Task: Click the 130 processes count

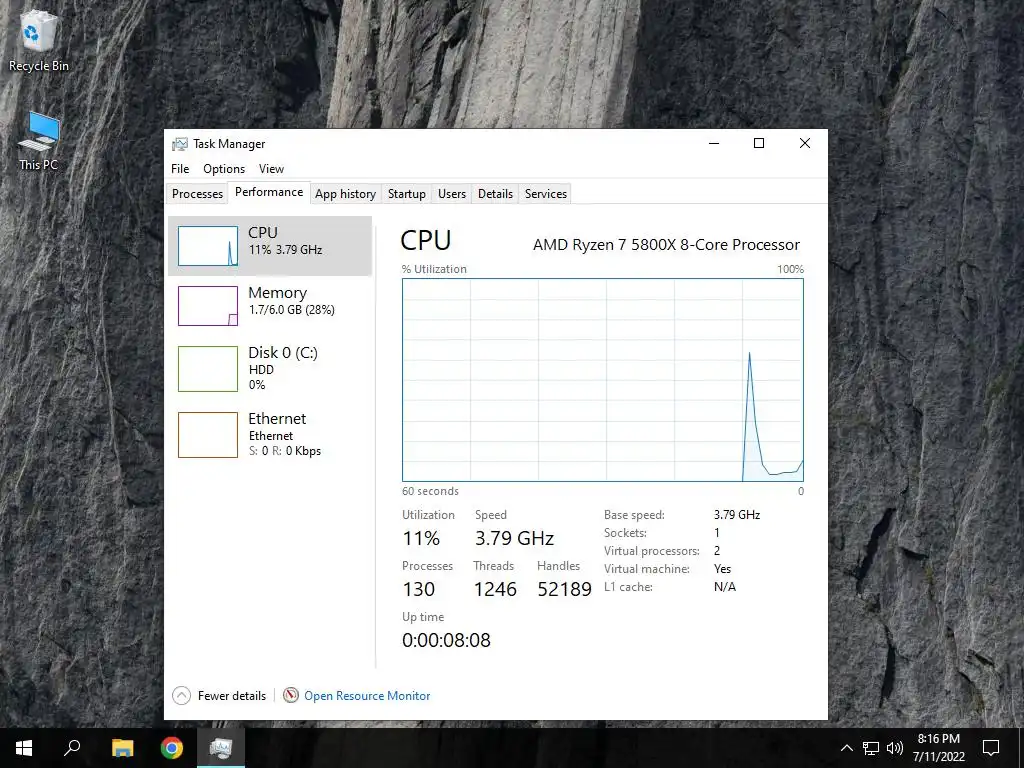Action: [419, 589]
